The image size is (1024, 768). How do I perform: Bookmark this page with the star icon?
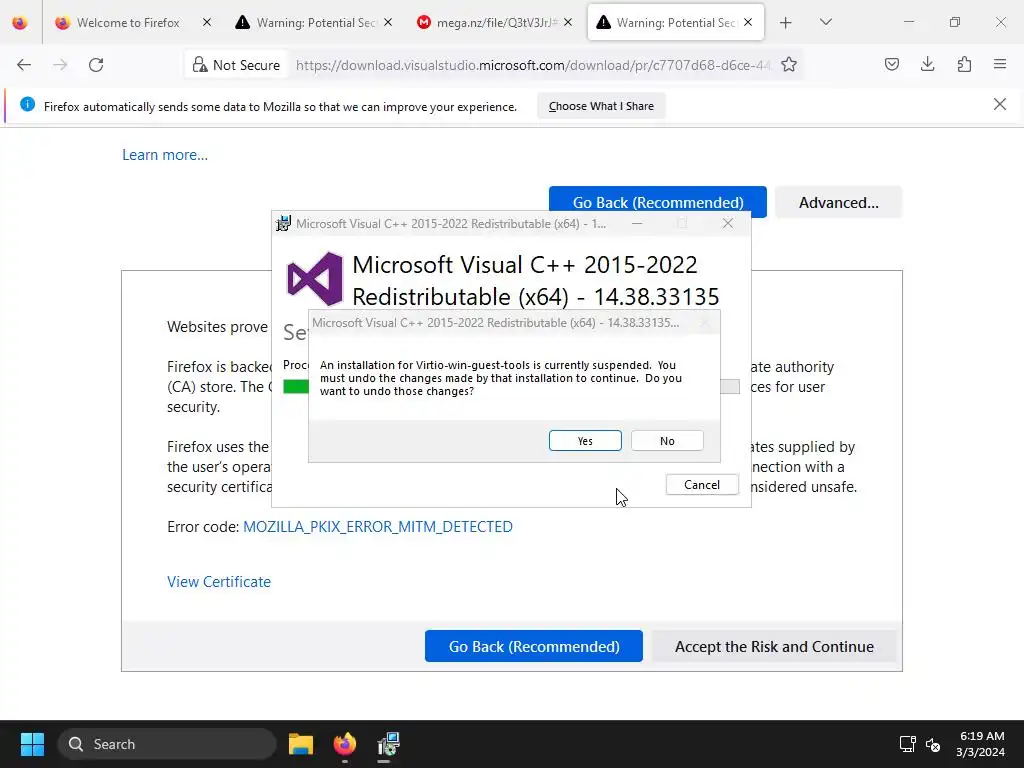tap(789, 65)
